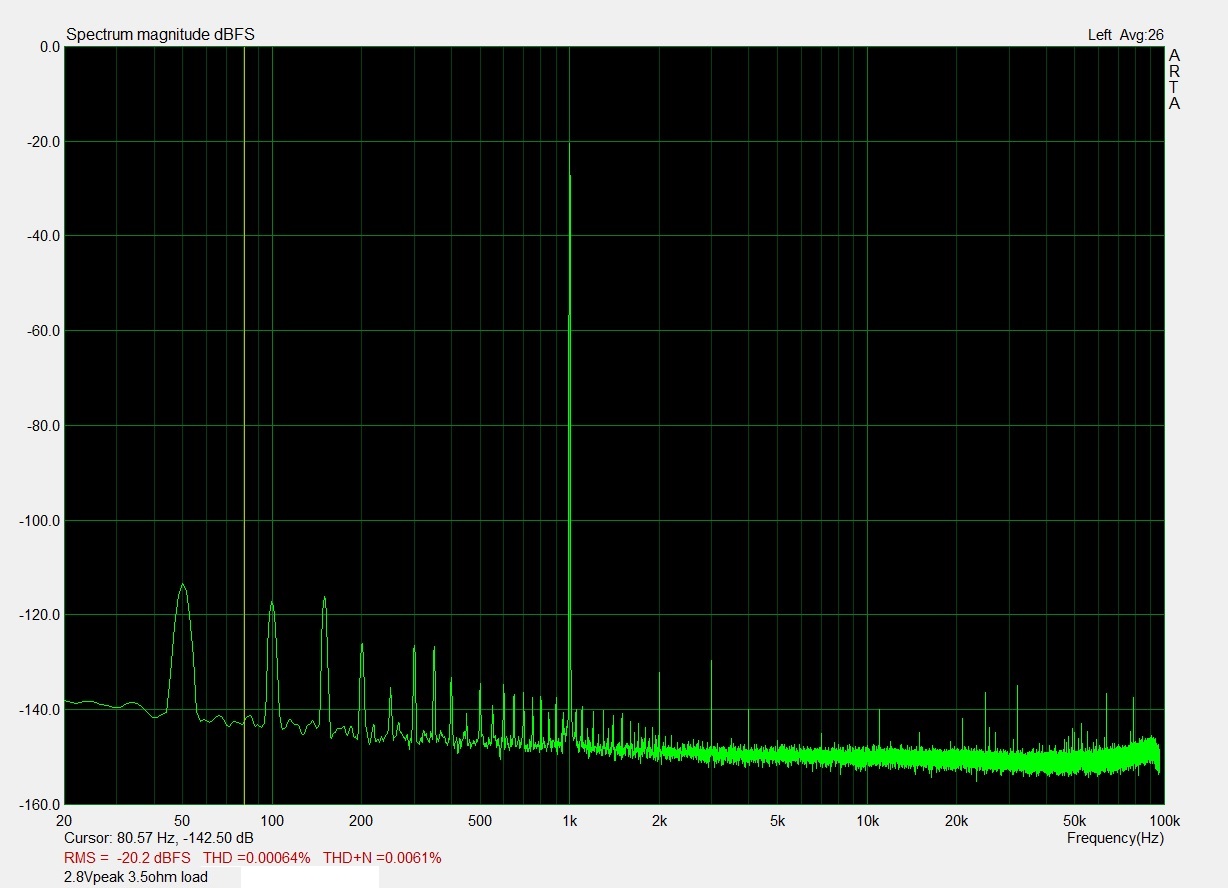The image size is (1228, 888).
Task: Click the 'THD+N =0.0061%' value
Action: 382,858
